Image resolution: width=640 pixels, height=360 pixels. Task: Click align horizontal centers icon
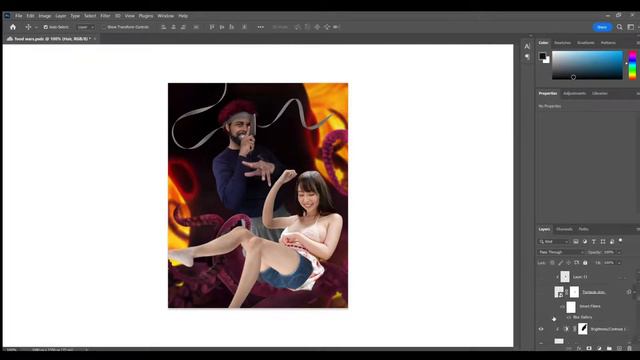(173, 27)
